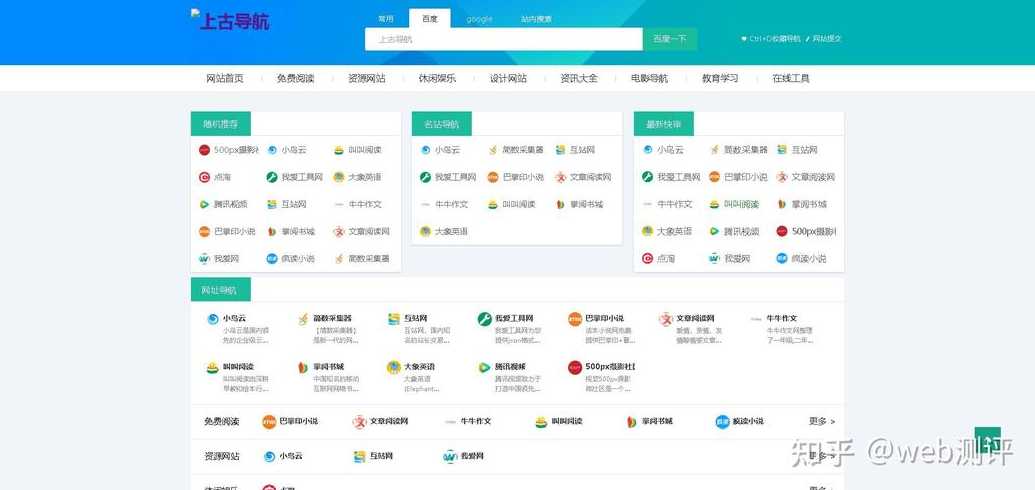The image size is (1035, 490).
Task: Open 互站网 icon in 名站导航 panel
Action: 560,150
